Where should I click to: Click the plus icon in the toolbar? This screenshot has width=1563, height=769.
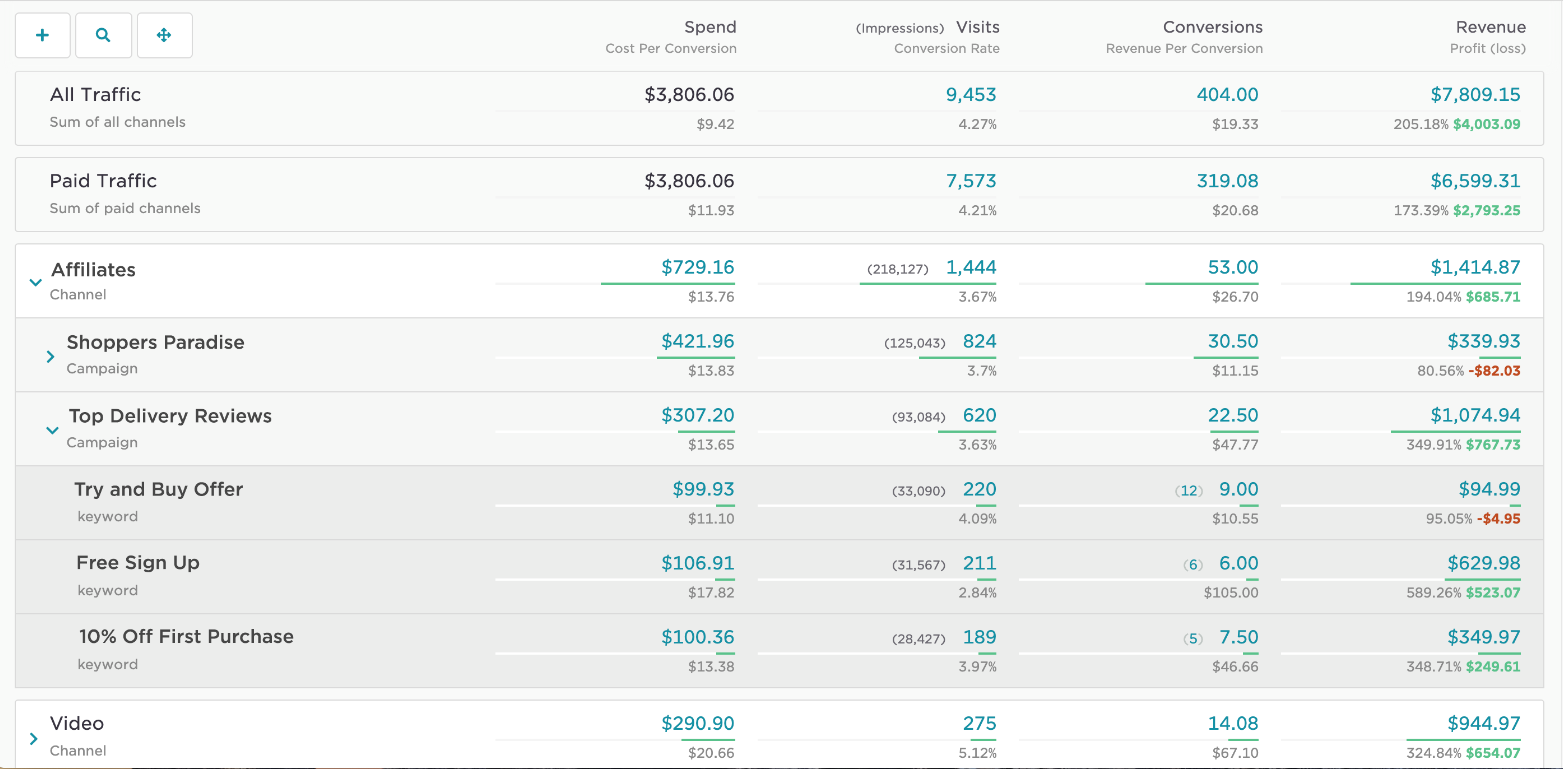(x=42, y=34)
